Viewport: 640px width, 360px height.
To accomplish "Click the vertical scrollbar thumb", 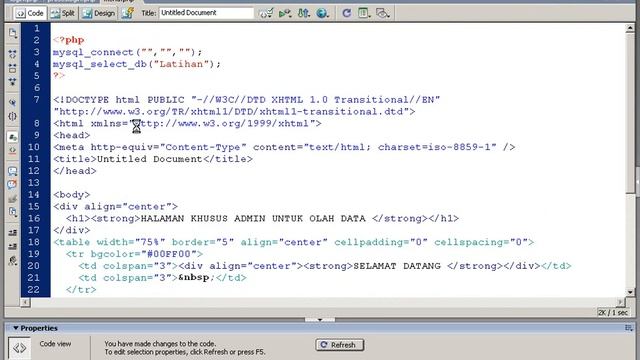I will pos(630,113).
